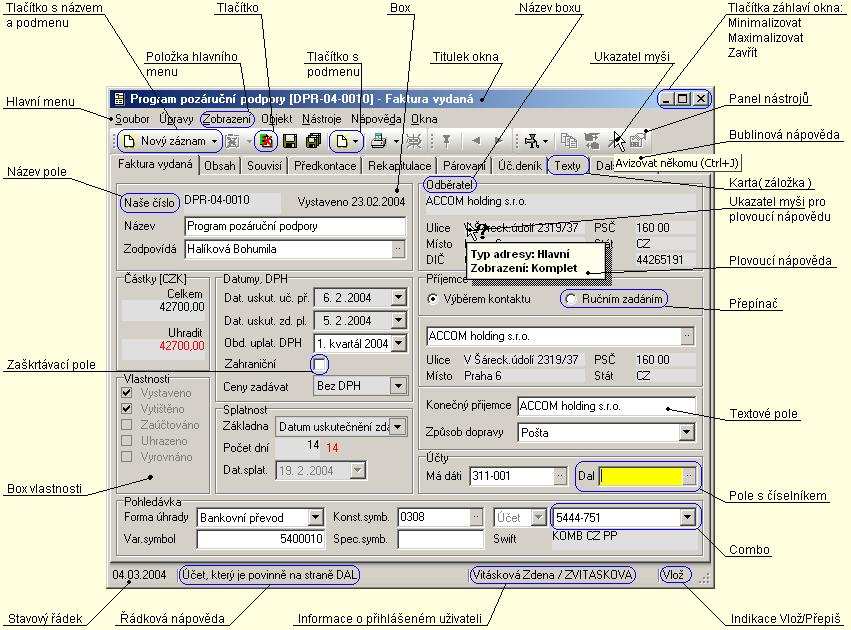Open the Objekt menu
Image resolution: width=851 pixels, height=630 pixels.
click(276, 119)
